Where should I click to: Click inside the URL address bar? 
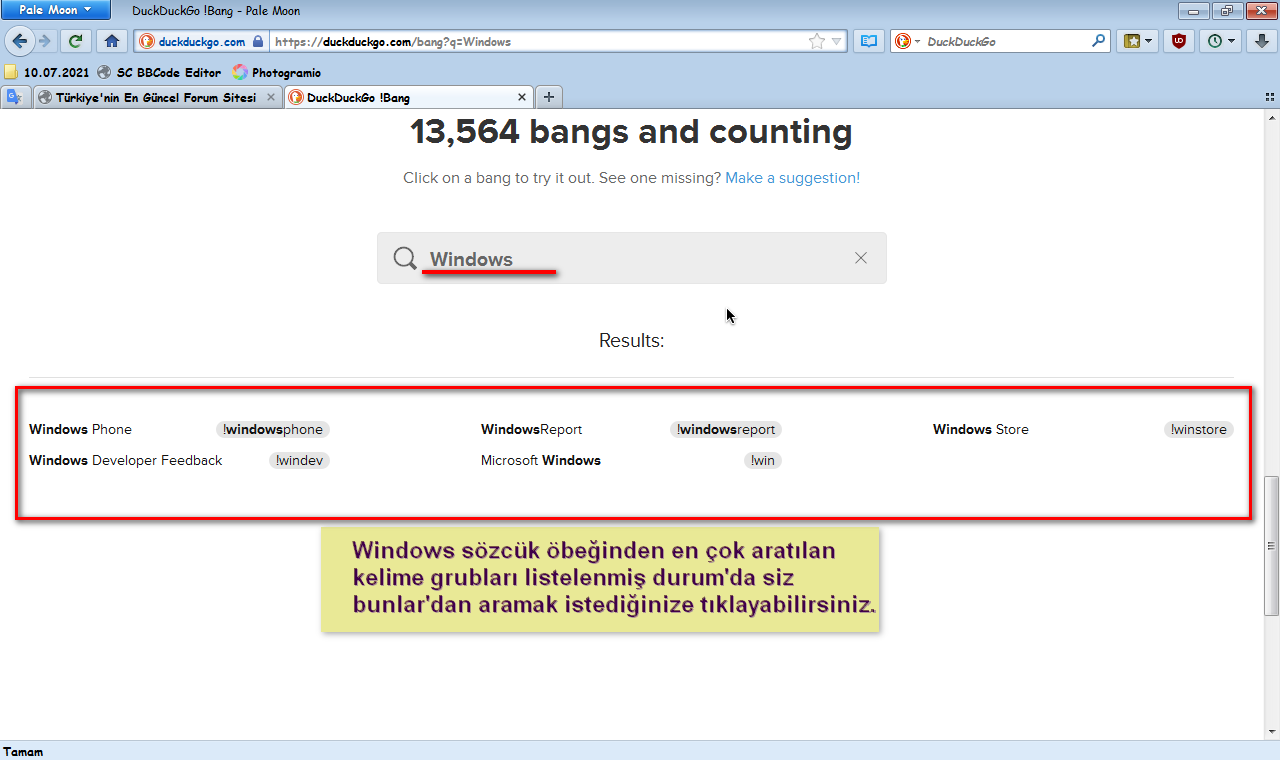(x=540, y=41)
